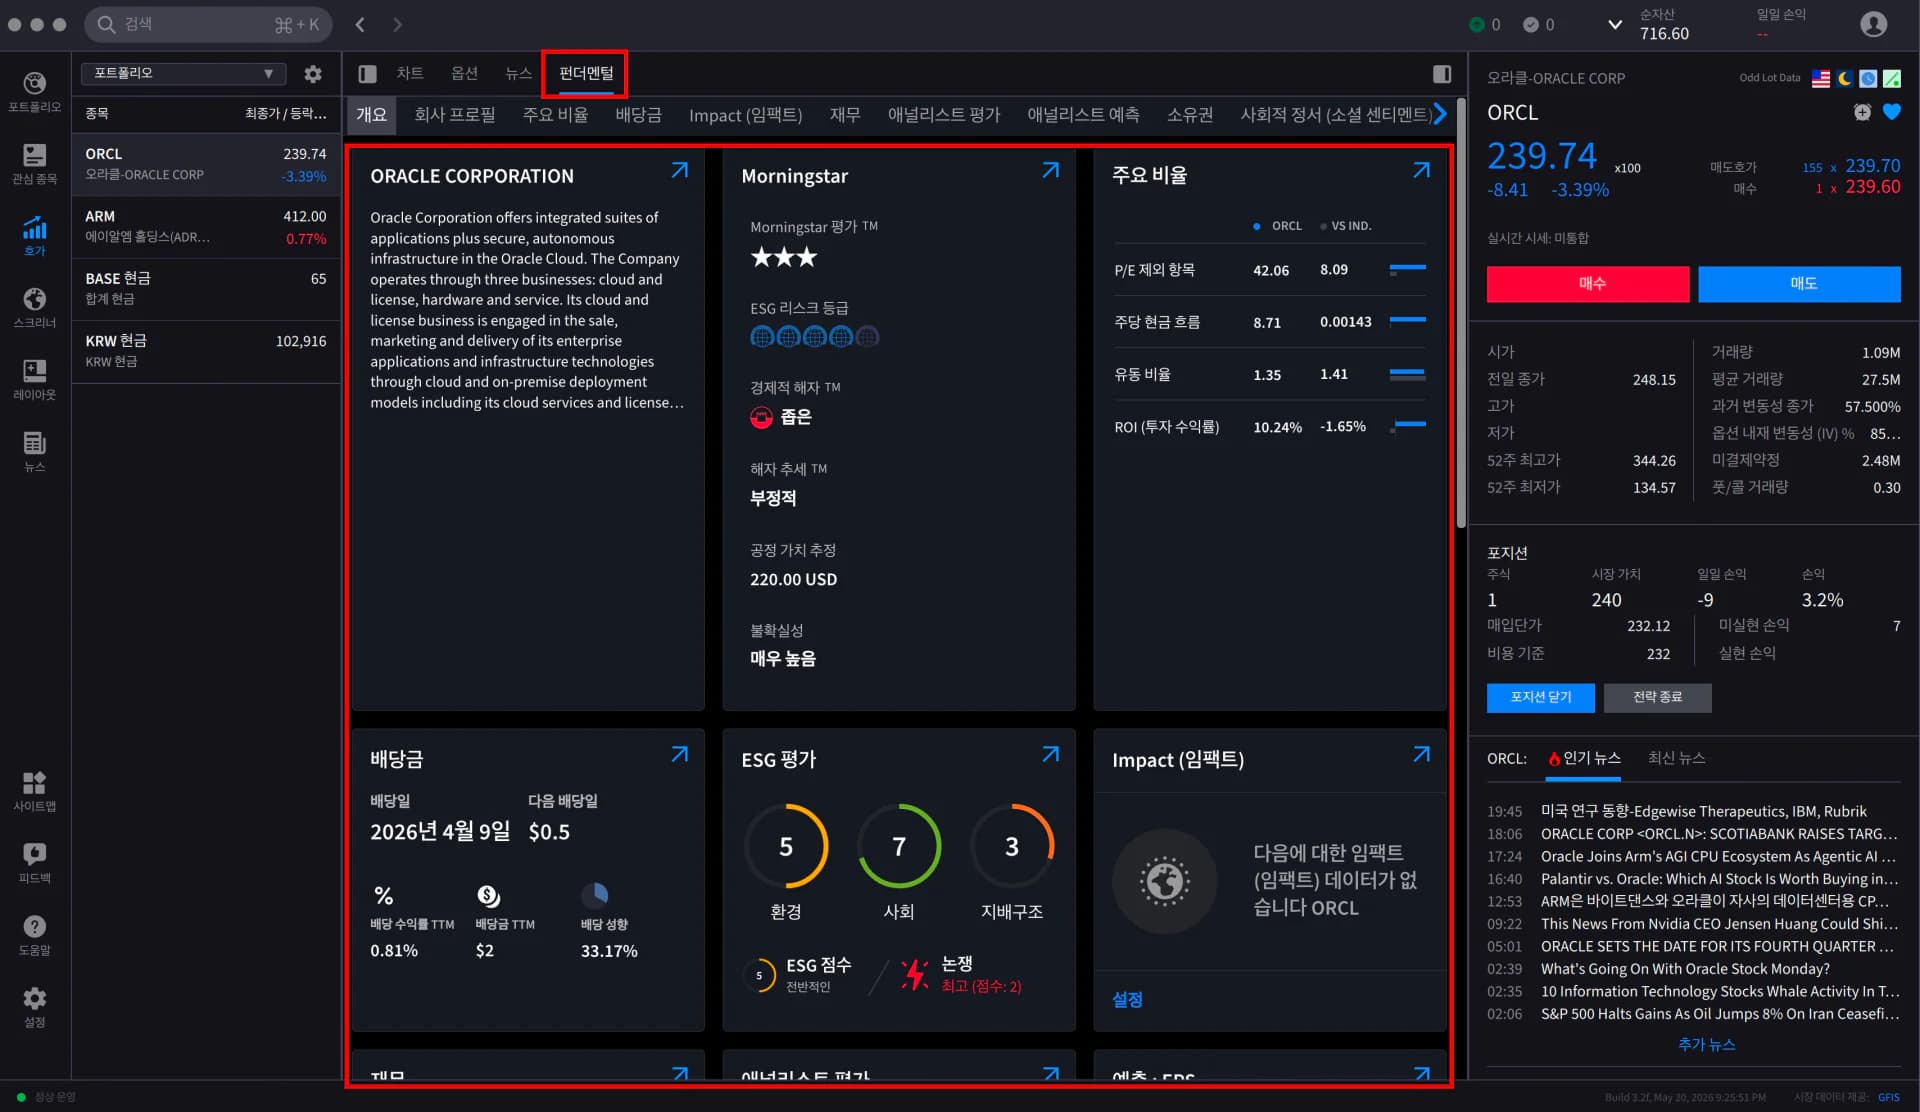Open the user account avatar

pos(1873,24)
